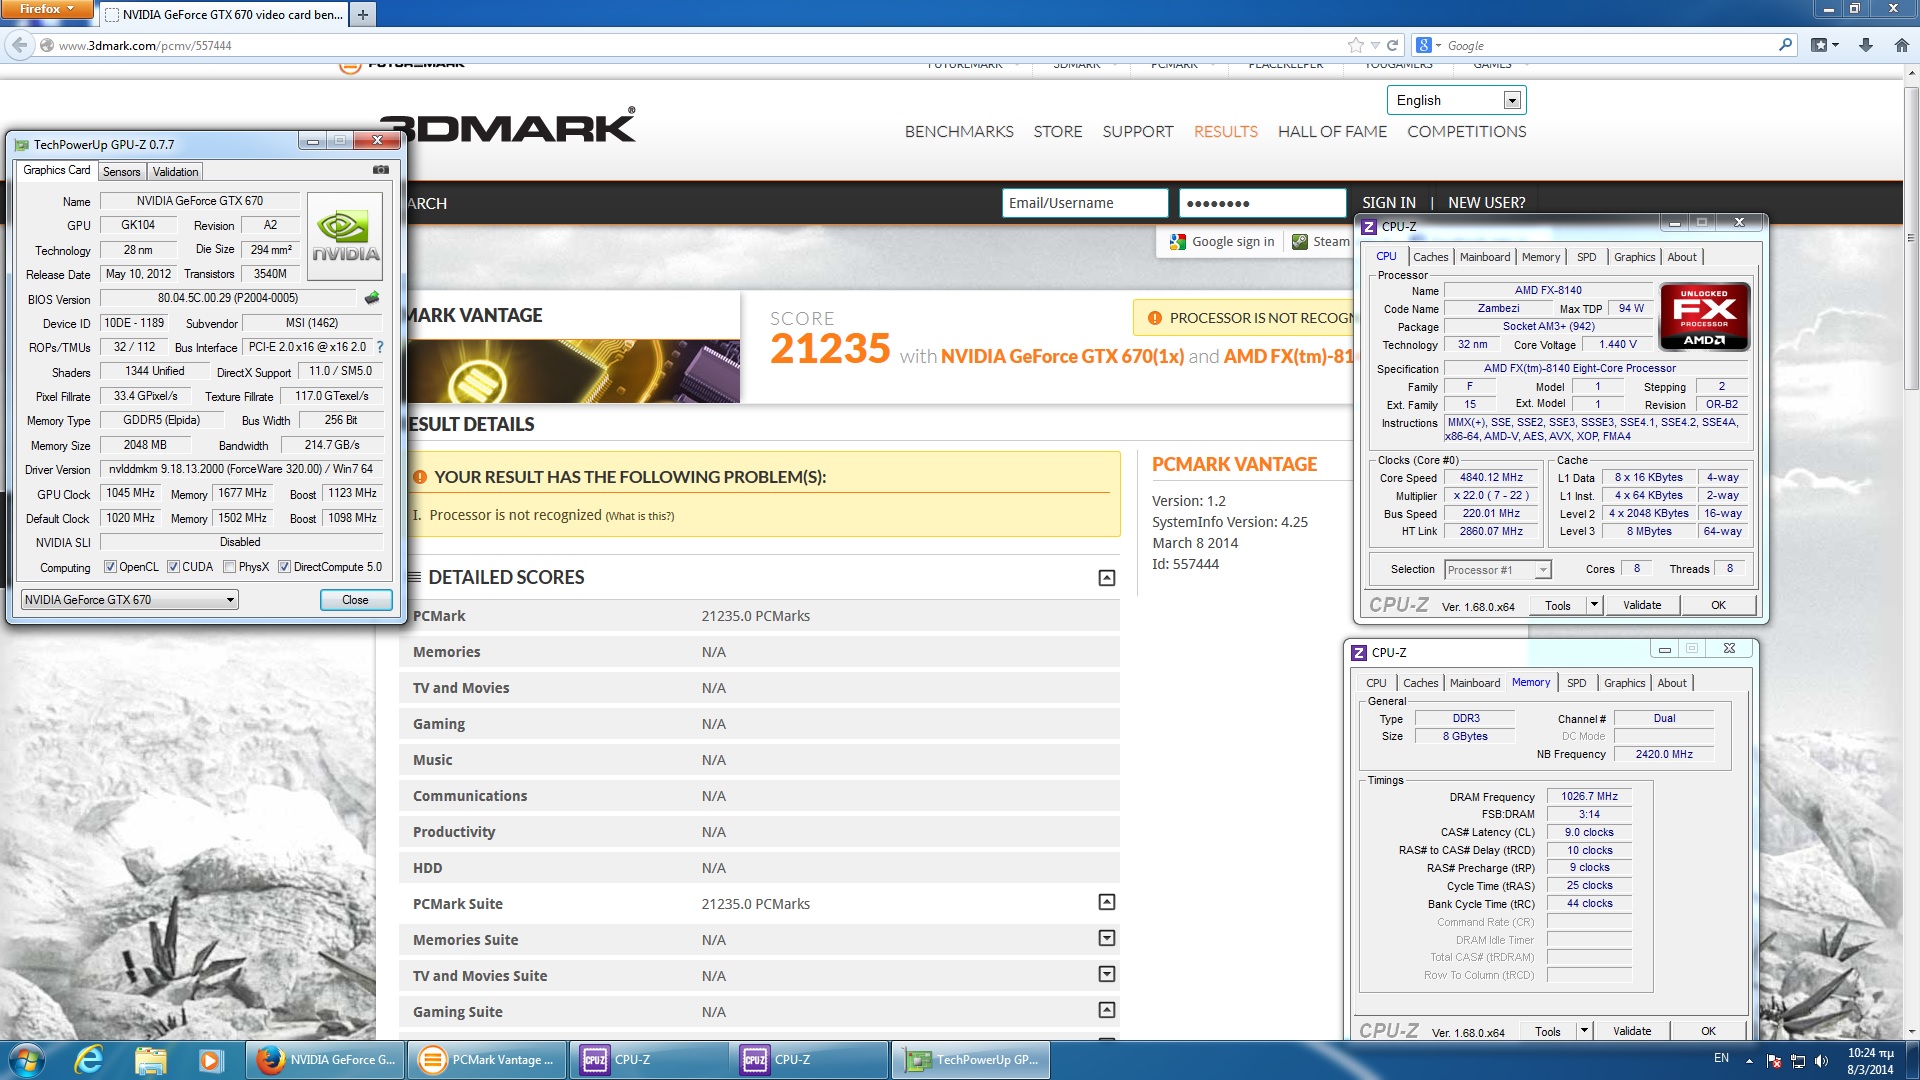Image resolution: width=1920 pixels, height=1080 pixels.
Task: Toggle the PhysX checkbox in GPU-Z
Action: point(230,567)
